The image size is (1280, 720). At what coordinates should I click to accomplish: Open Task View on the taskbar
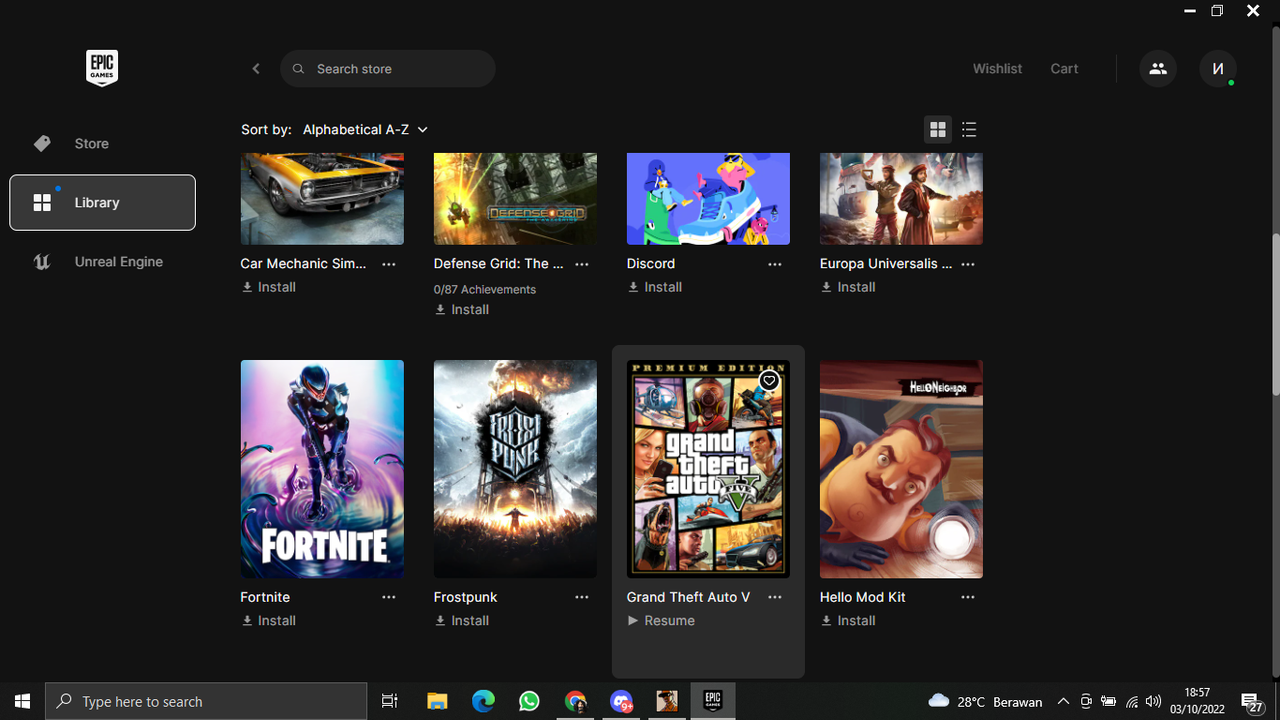pos(390,702)
